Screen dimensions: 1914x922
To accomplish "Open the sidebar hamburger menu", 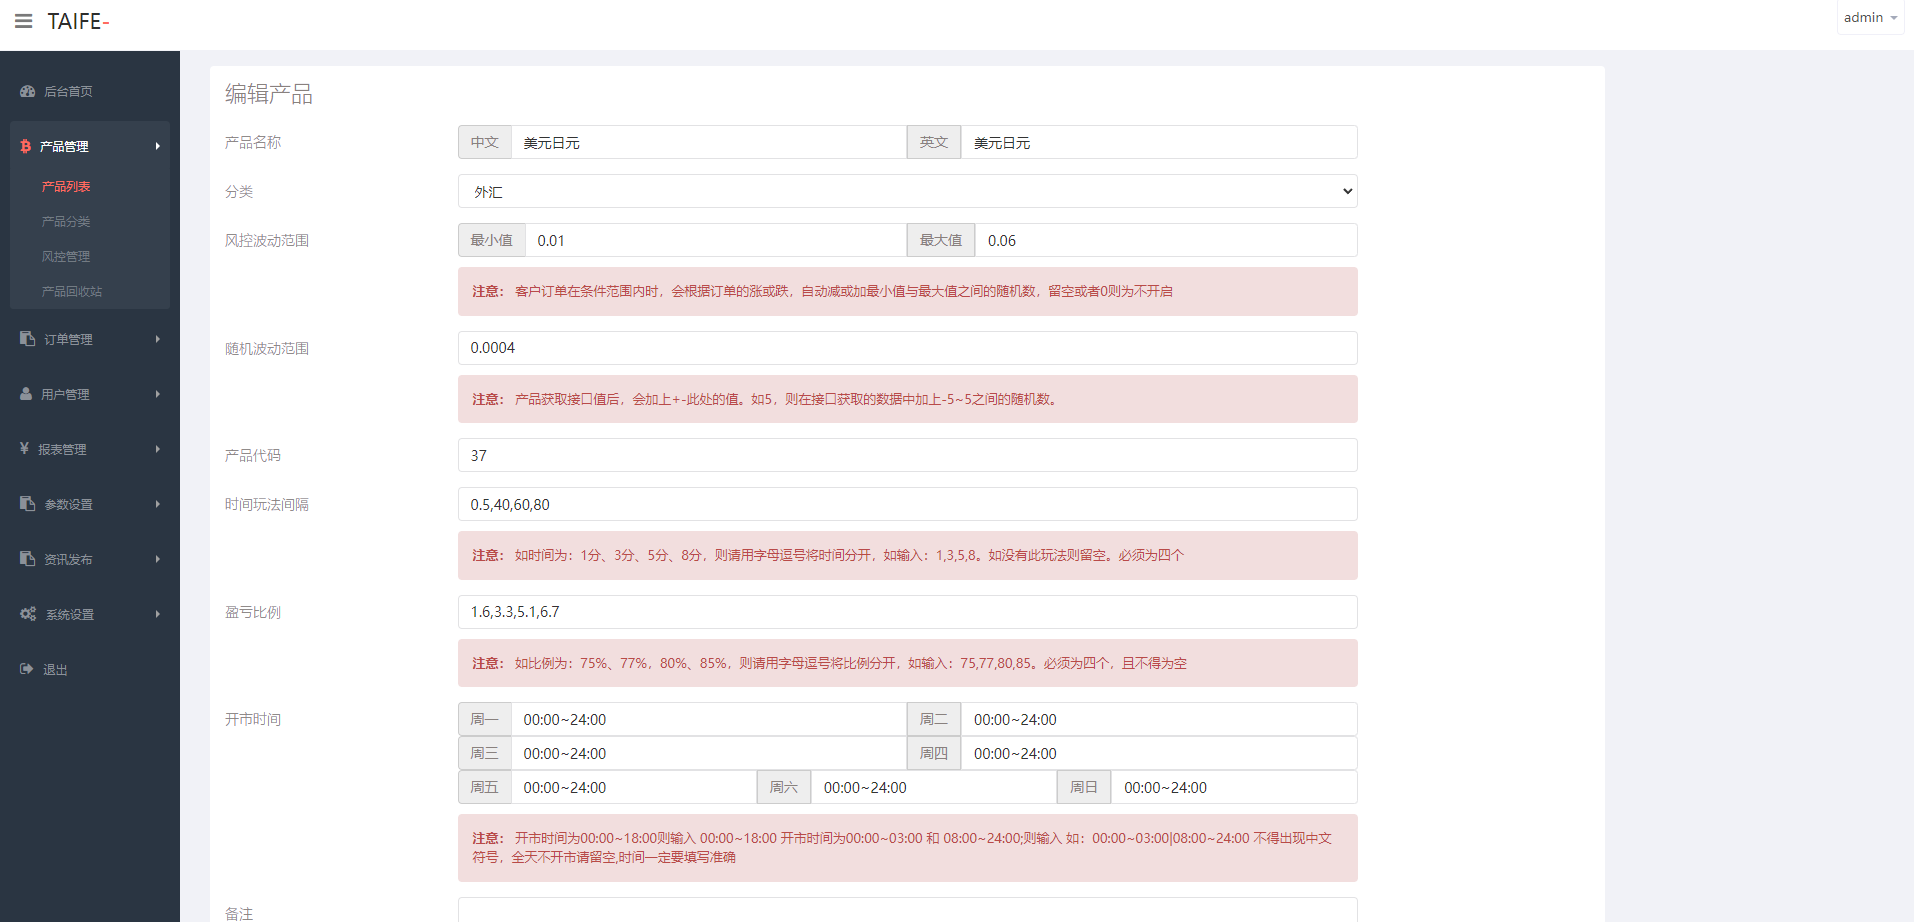I will 23,21.
